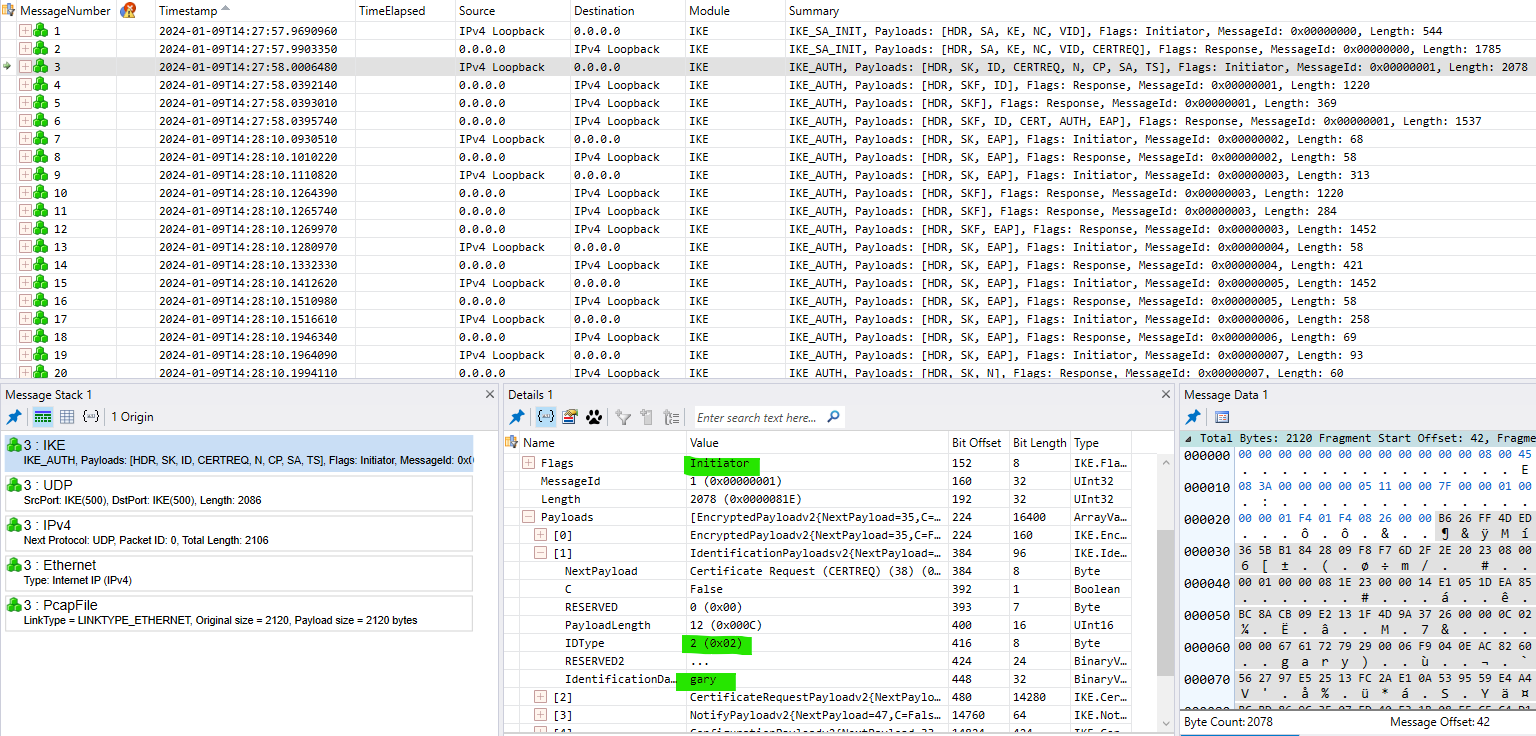
Task: Click timestamp 2024-01-09T14:28:10.1264390 of message 10
Action: 247,193
